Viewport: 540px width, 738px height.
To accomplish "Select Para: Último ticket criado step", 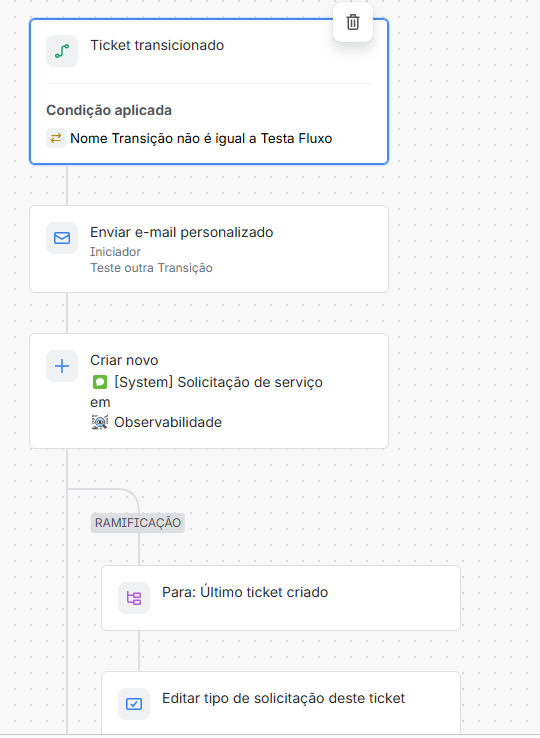I will click(x=281, y=598).
